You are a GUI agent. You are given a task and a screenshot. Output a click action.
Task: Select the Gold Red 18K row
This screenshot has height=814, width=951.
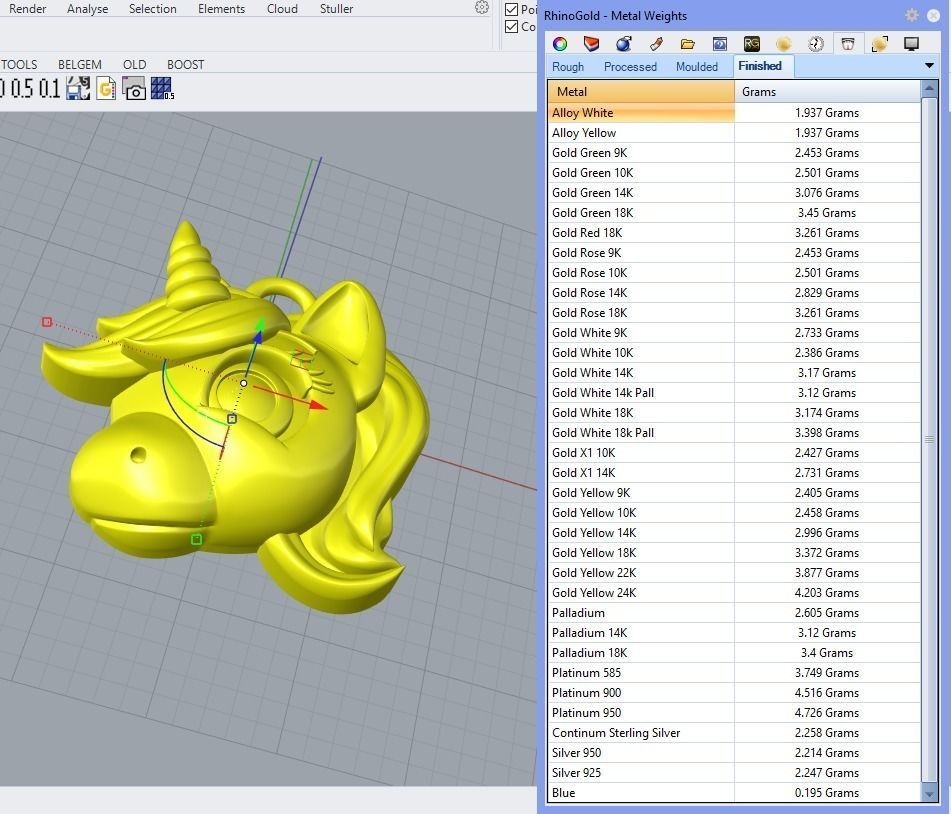click(734, 233)
